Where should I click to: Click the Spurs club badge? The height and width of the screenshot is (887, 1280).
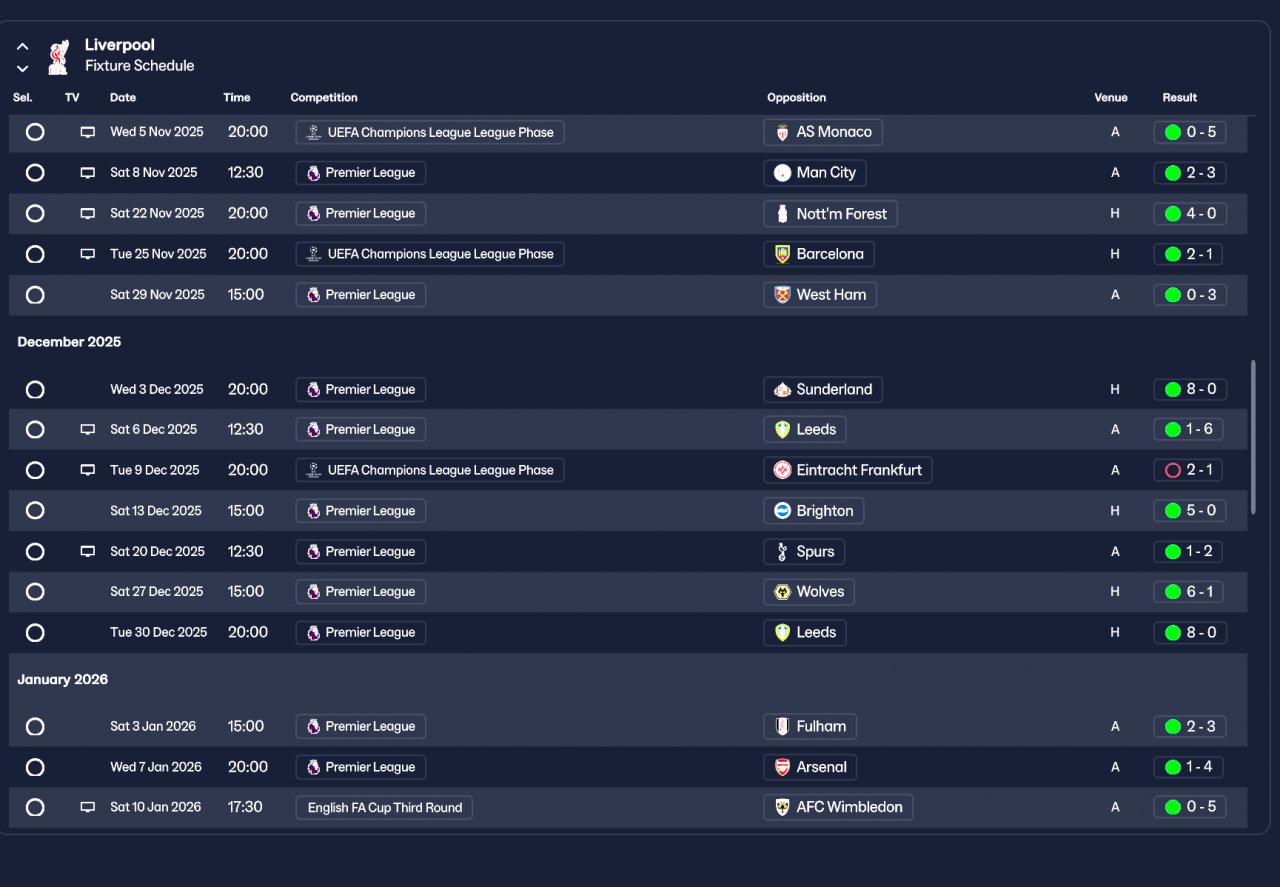[782, 552]
